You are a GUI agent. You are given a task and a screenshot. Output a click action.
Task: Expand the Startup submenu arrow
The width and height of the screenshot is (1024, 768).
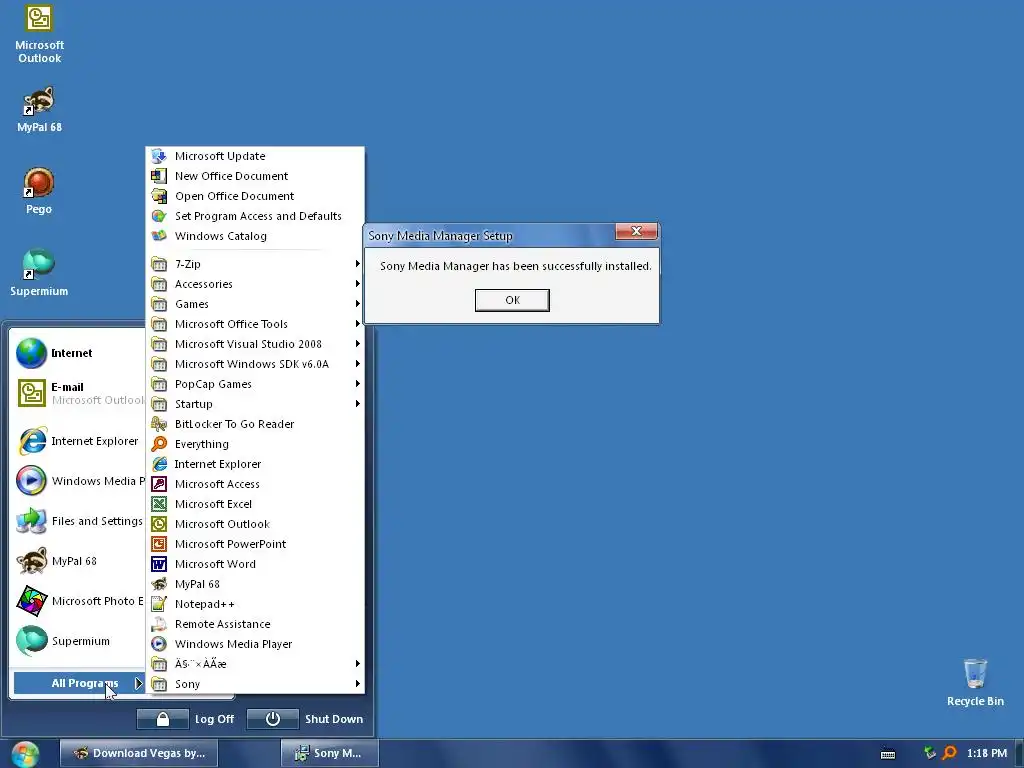357,404
